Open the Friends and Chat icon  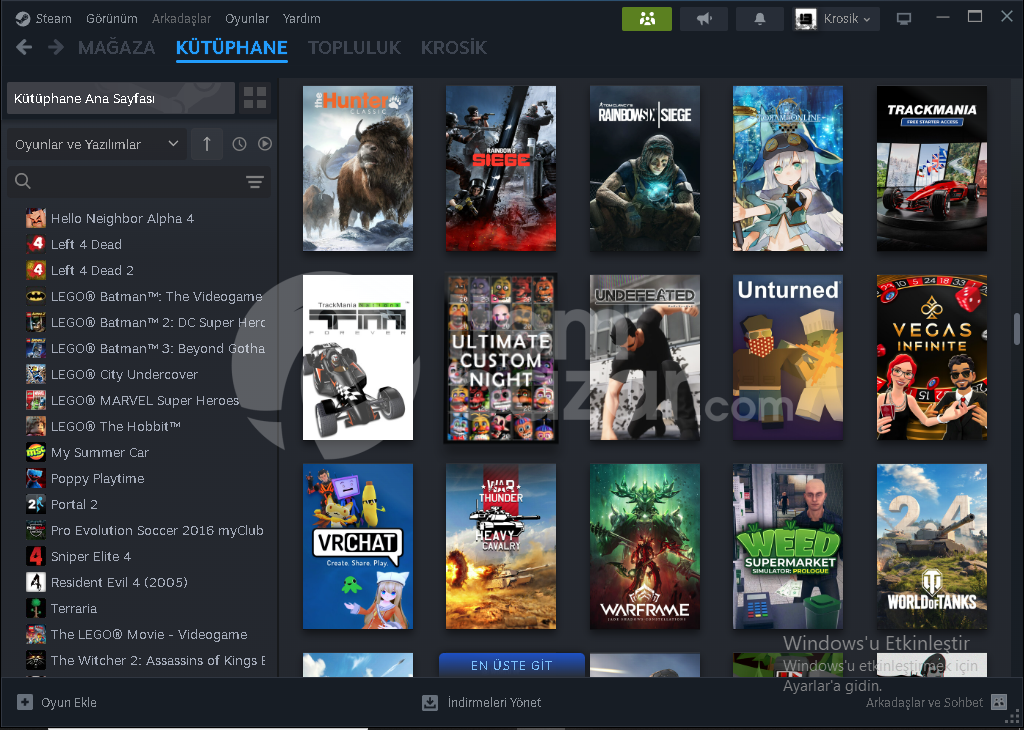999,702
